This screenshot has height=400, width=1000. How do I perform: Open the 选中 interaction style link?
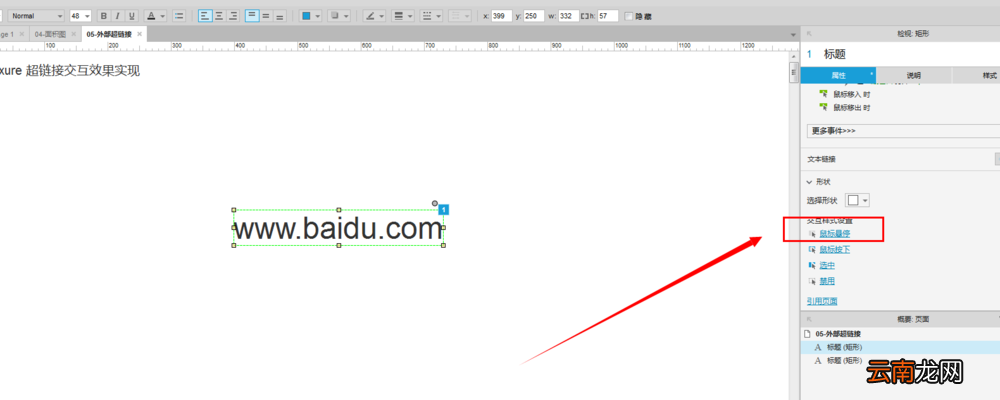[x=827, y=265]
